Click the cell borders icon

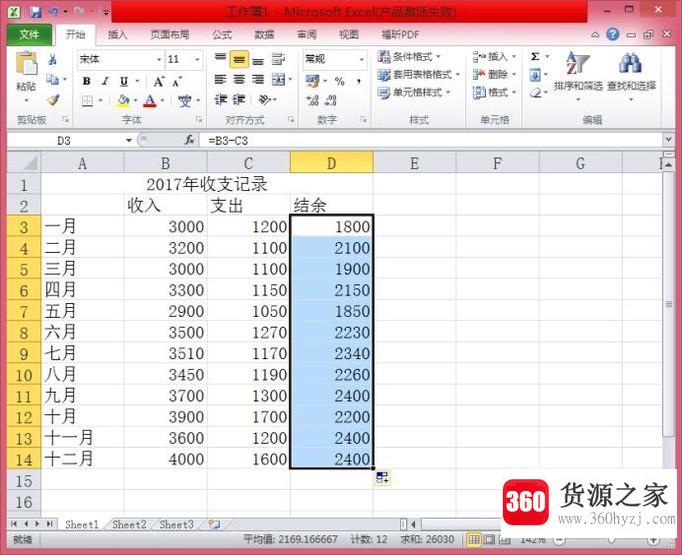pos(87,101)
